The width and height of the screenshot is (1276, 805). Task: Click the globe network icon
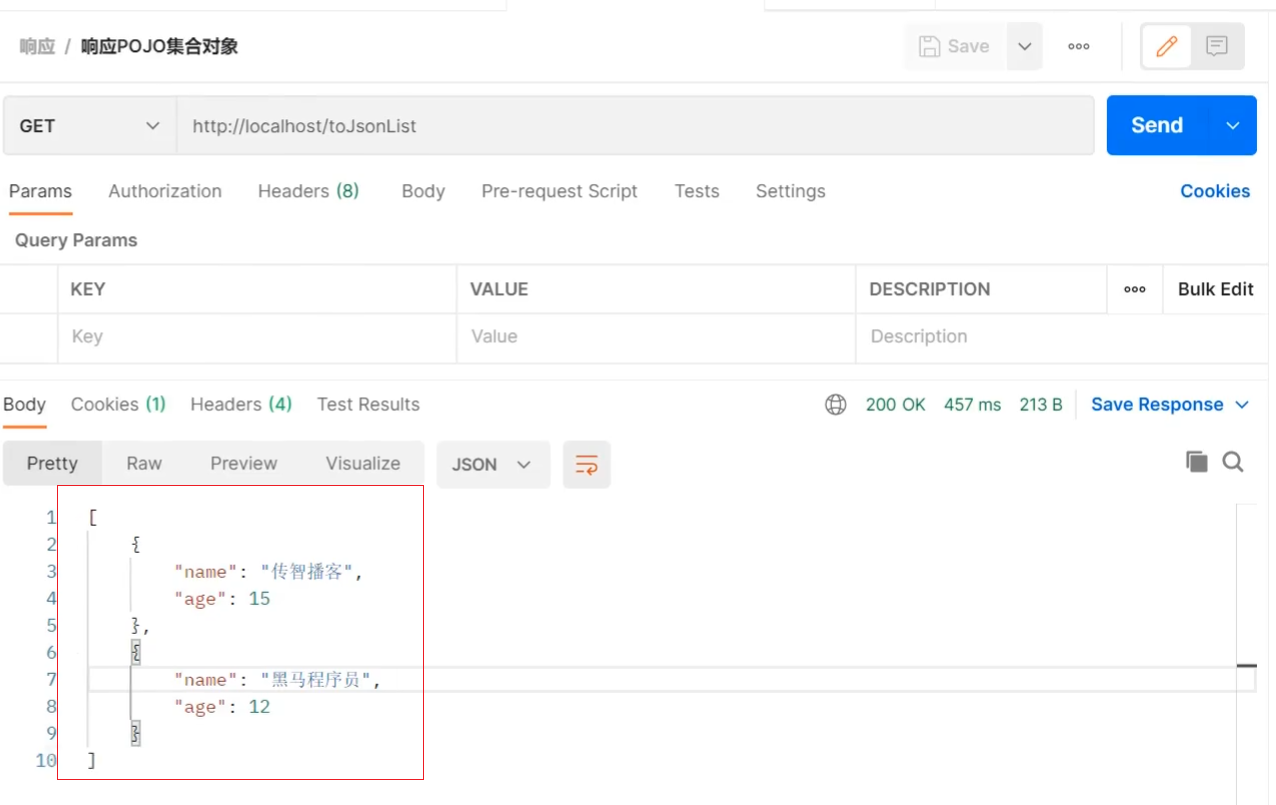click(x=836, y=404)
